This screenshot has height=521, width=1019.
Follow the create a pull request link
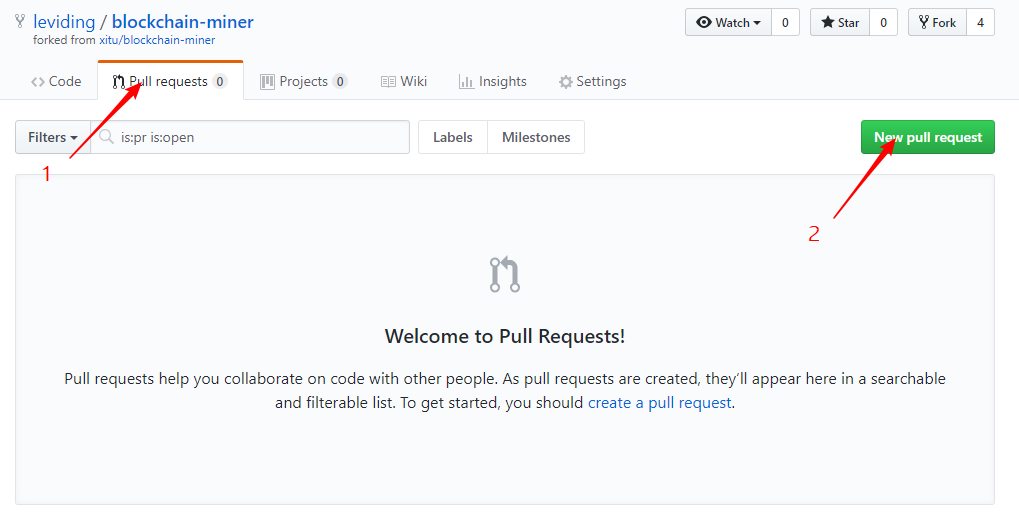(660, 403)
